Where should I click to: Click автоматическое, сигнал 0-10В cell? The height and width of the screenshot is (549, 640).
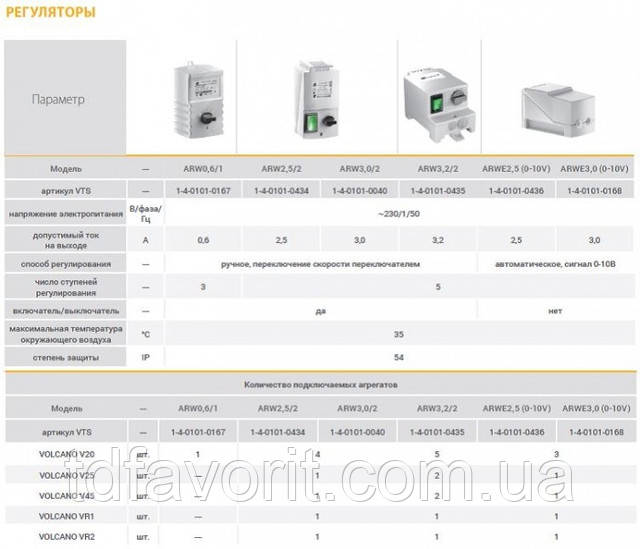pos(555,264)
